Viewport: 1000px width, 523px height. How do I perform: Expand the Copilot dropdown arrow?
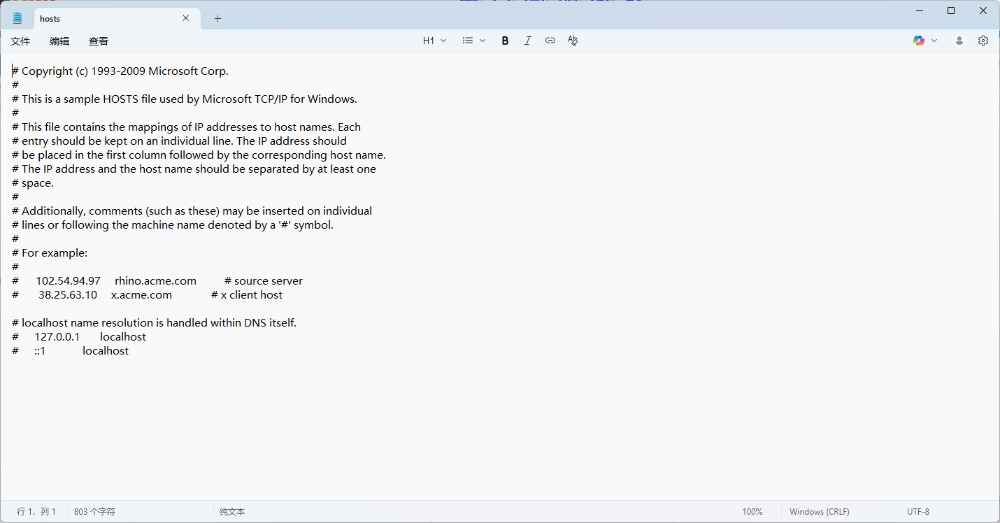[x=935, y=41]
